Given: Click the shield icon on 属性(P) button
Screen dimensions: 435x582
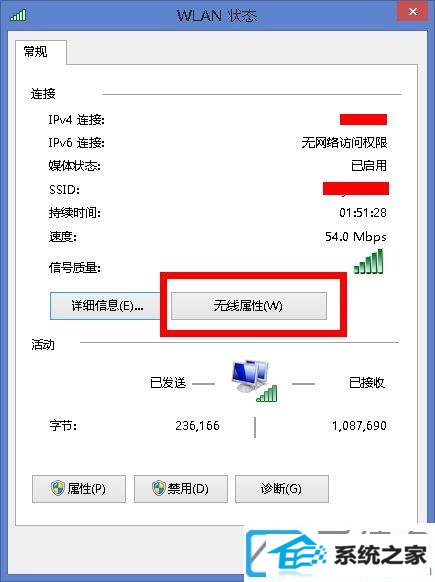Looking at the screenshot, I should click(58, 488).
